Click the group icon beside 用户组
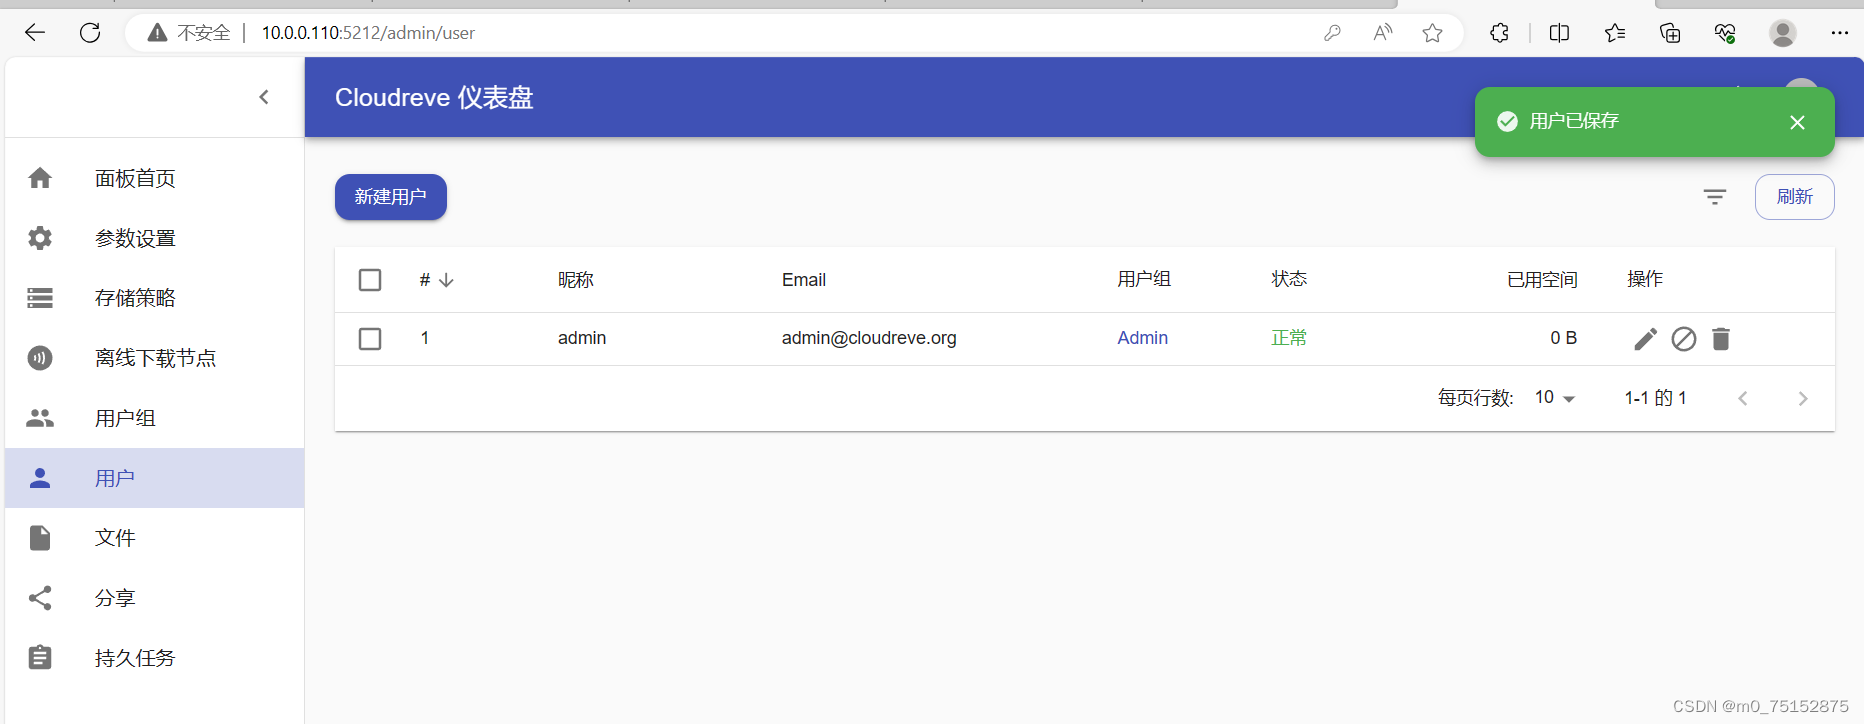Image resolution: width=1864 pixels, height=724 pixels. click(x=40, y=418)
